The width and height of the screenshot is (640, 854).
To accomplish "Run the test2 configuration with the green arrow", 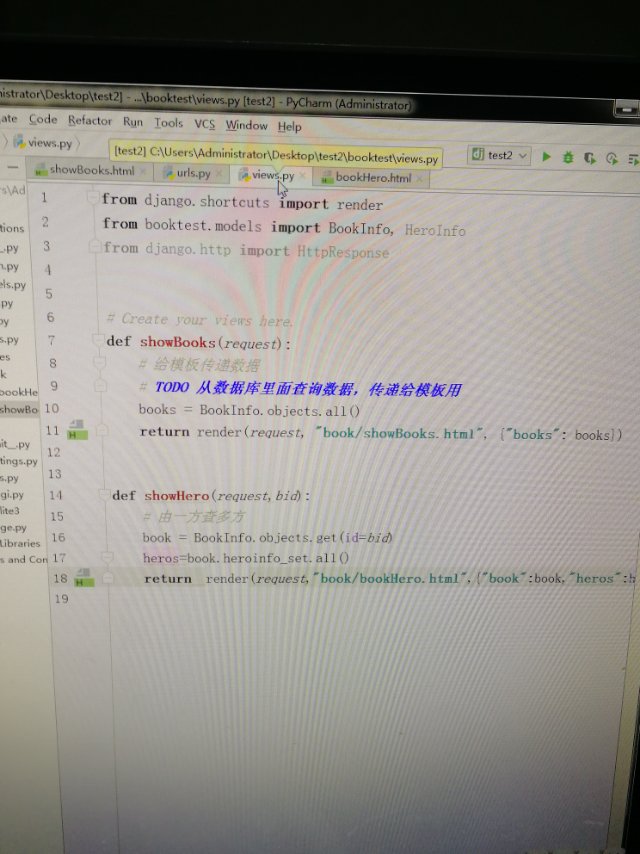I will [x=546, y=157].
